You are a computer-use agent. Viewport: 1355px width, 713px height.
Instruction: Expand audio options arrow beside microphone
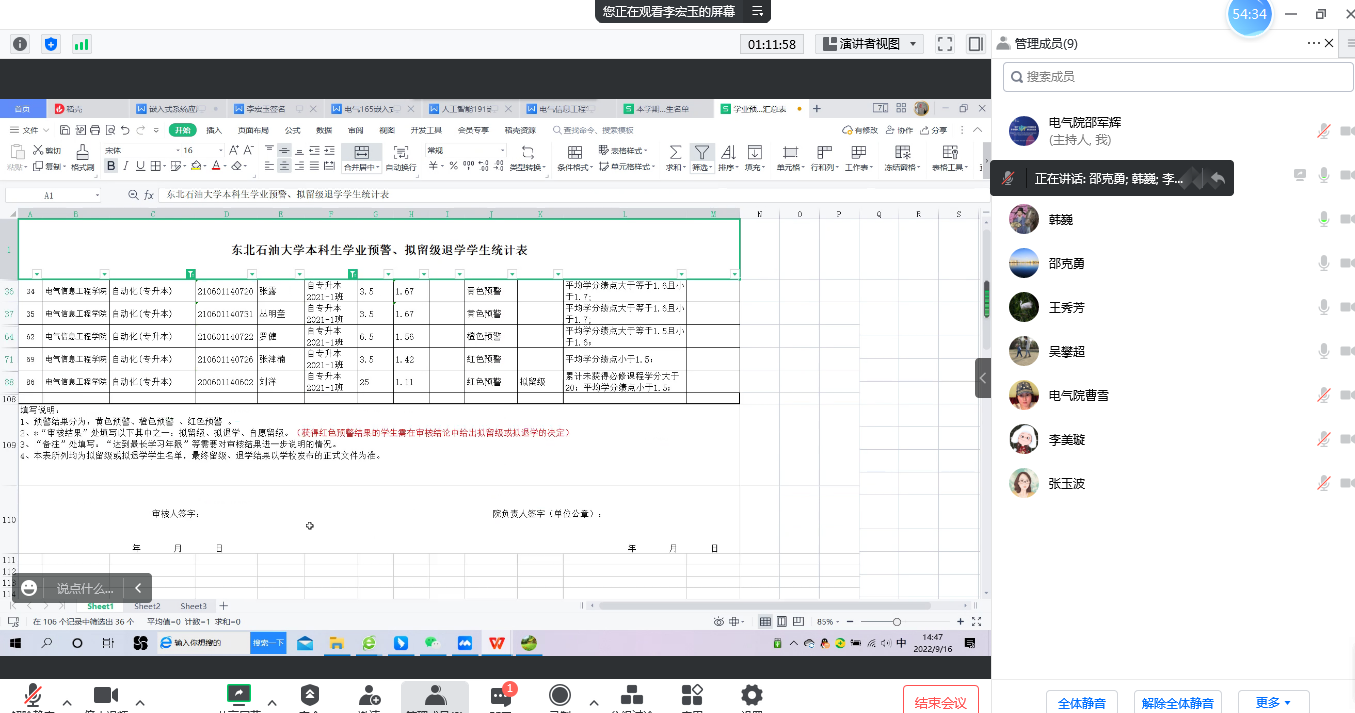(67, 701)
